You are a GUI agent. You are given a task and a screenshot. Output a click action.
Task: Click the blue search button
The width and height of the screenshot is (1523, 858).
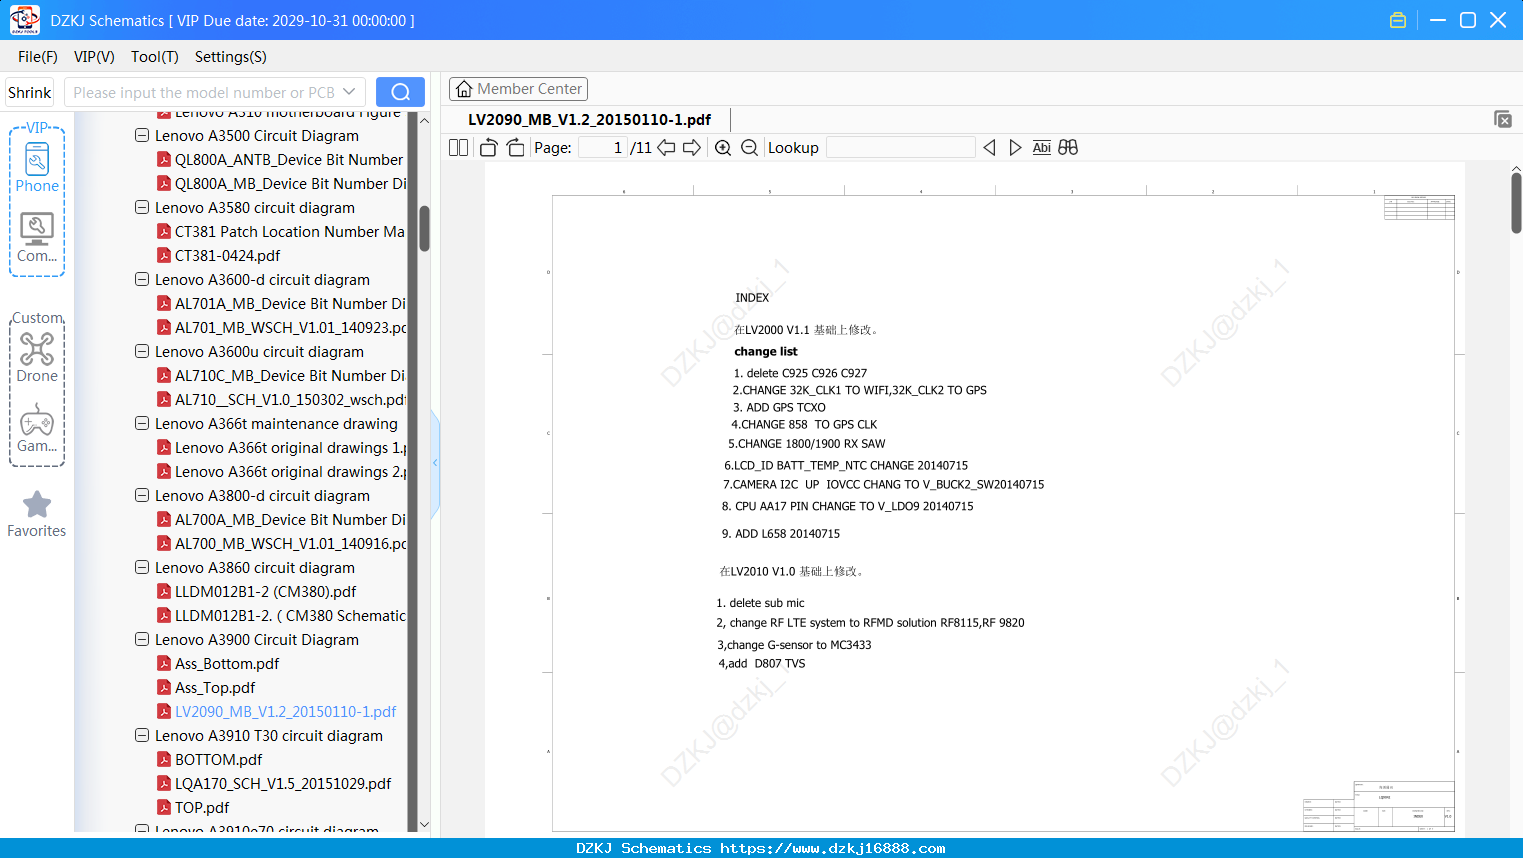tap(400, 92)
